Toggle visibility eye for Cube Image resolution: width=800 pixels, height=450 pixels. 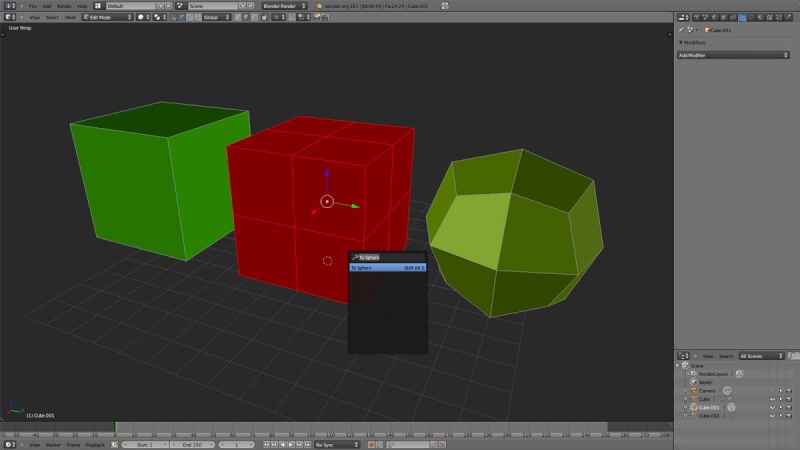pos(772,399)
